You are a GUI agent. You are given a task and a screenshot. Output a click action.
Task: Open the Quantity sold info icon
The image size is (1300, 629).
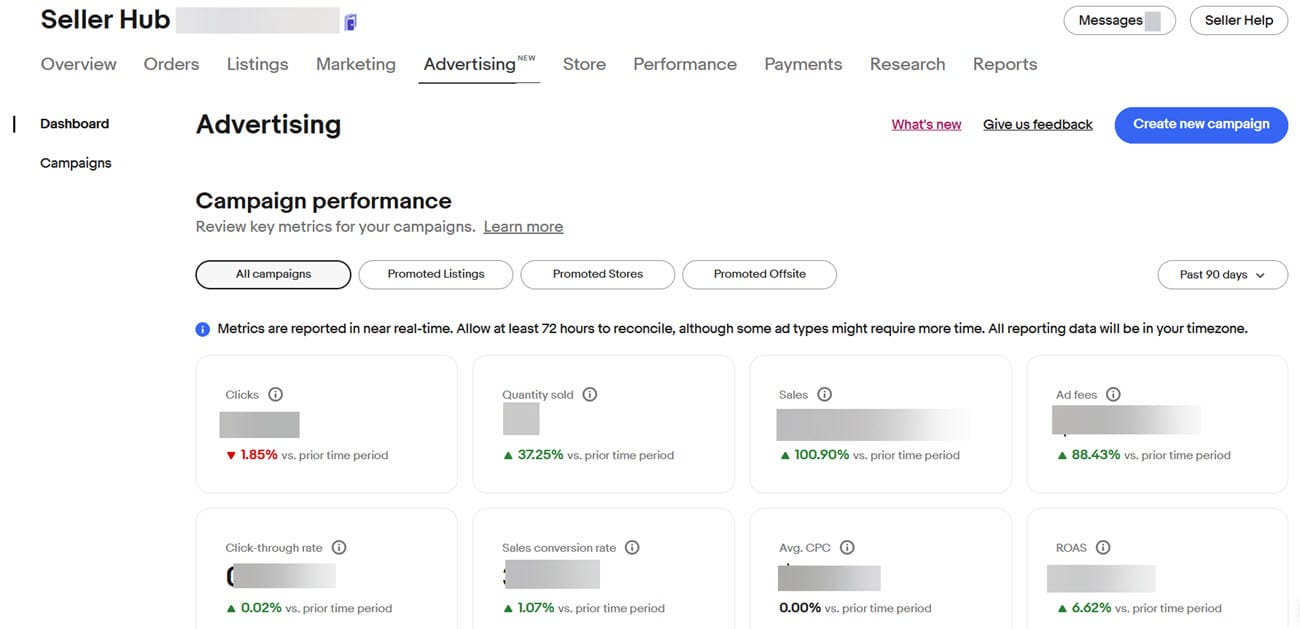click(590, 395)
